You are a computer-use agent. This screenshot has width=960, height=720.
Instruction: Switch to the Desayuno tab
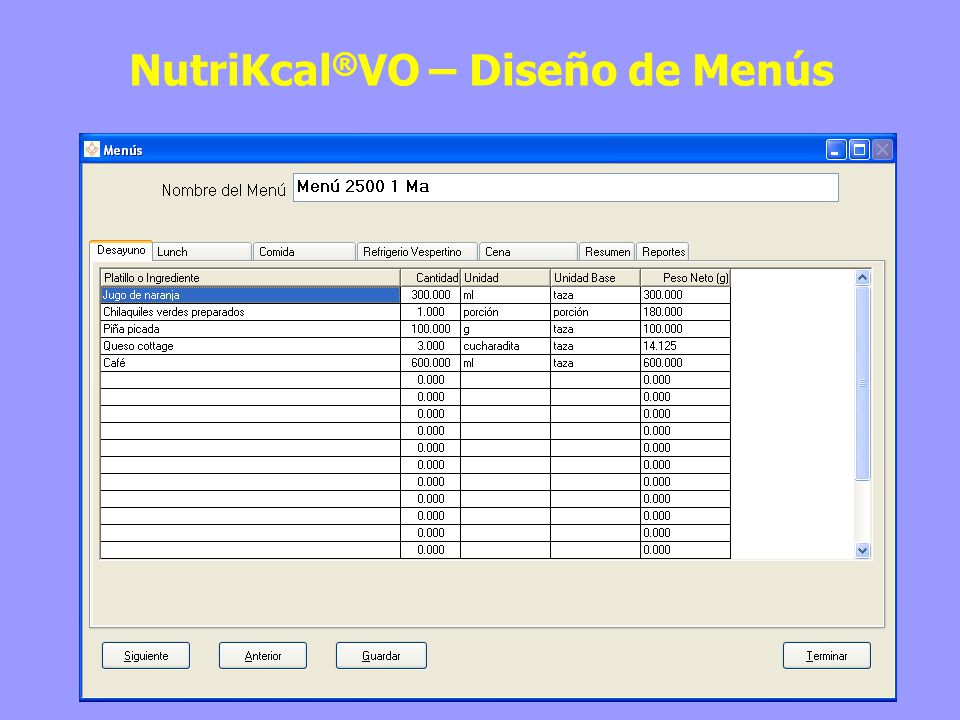pyautogui.click(x=121, y=250)
